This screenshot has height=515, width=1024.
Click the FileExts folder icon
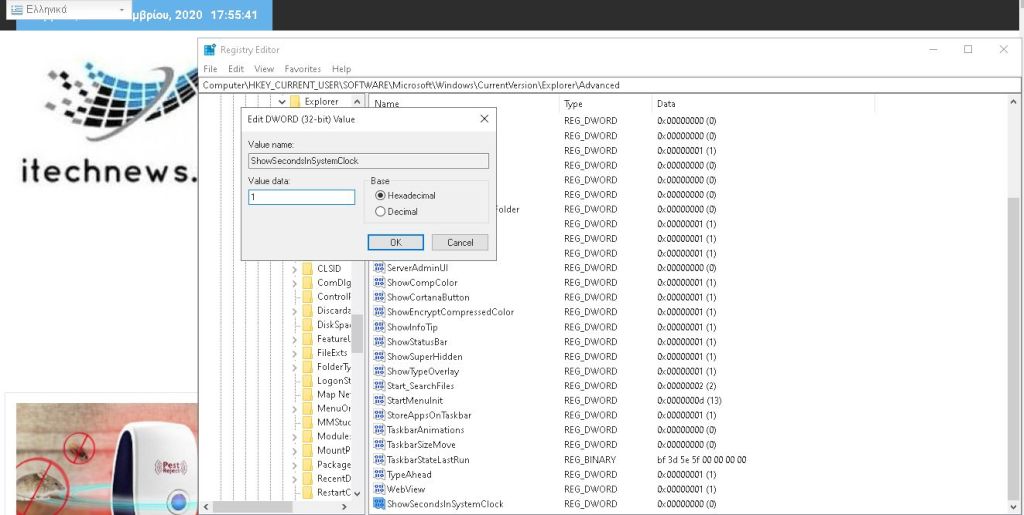click(x=308, y=352)
